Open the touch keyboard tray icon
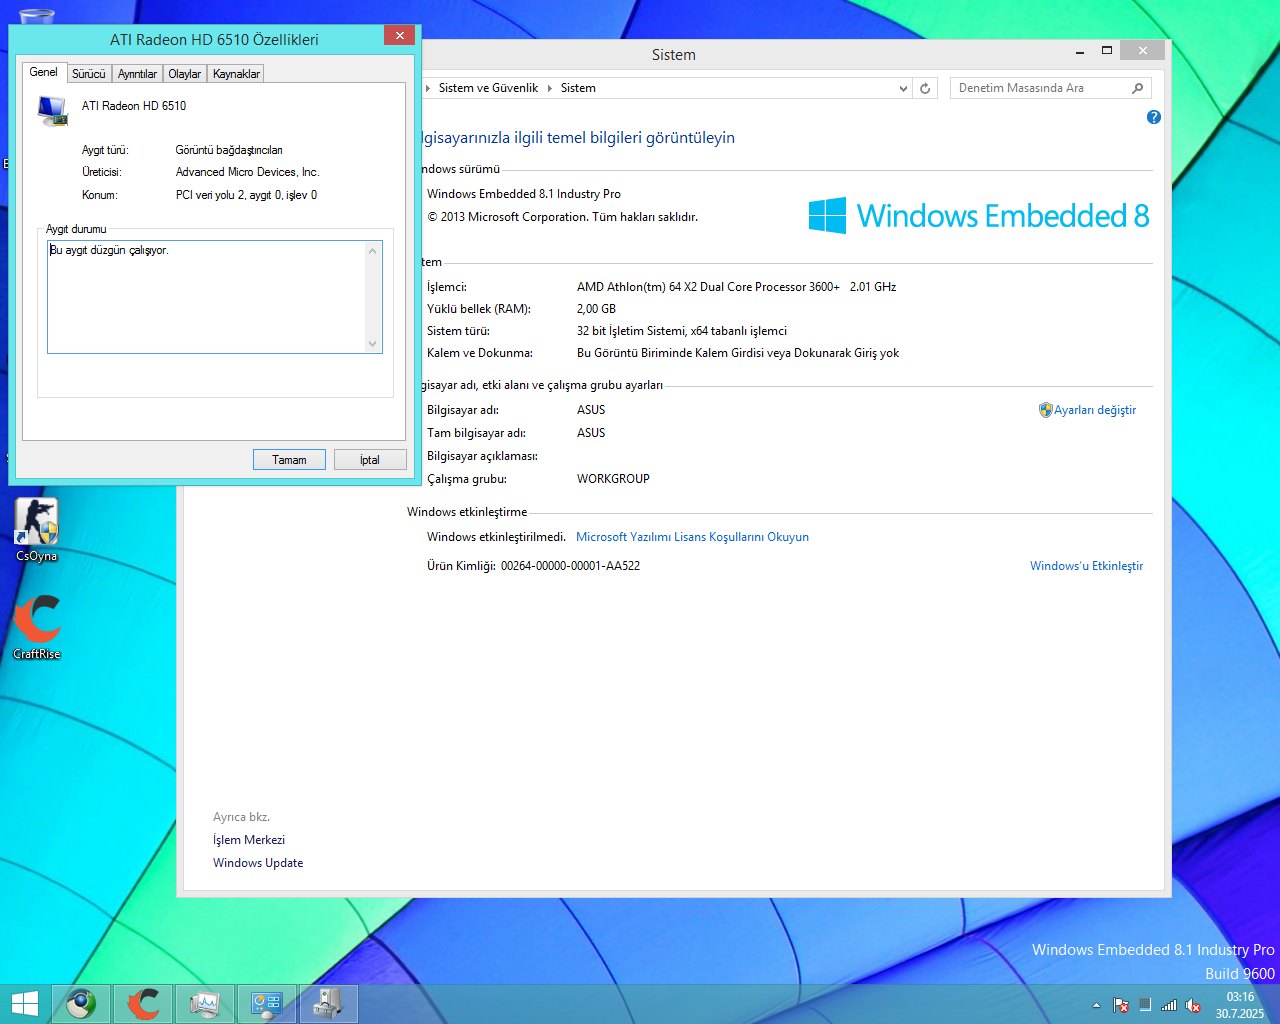This screenshot has width=1280, height=1024. click(1145, 1005)
